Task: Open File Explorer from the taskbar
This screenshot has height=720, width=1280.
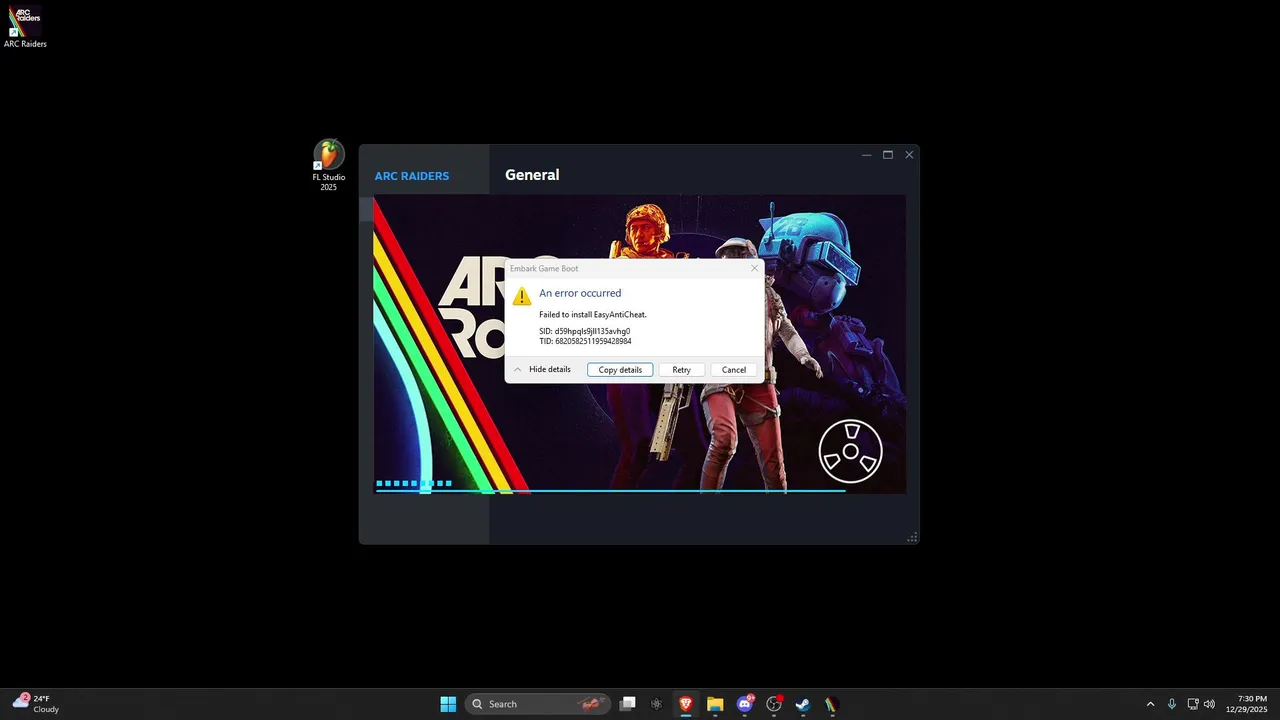Action: pyautogui.click(x=715, y=704)
